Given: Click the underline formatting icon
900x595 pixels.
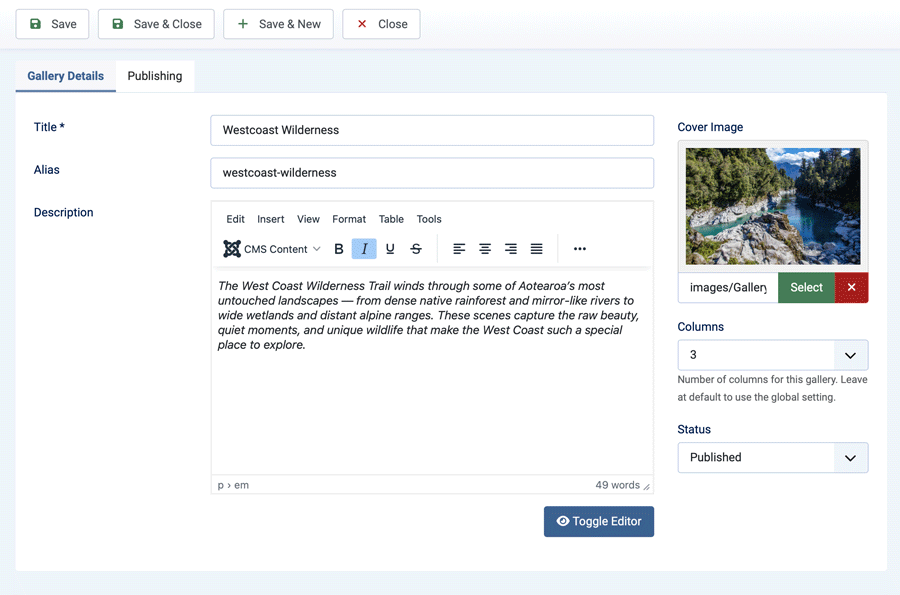Looking at the screenshot, I should tap(390, 249).
